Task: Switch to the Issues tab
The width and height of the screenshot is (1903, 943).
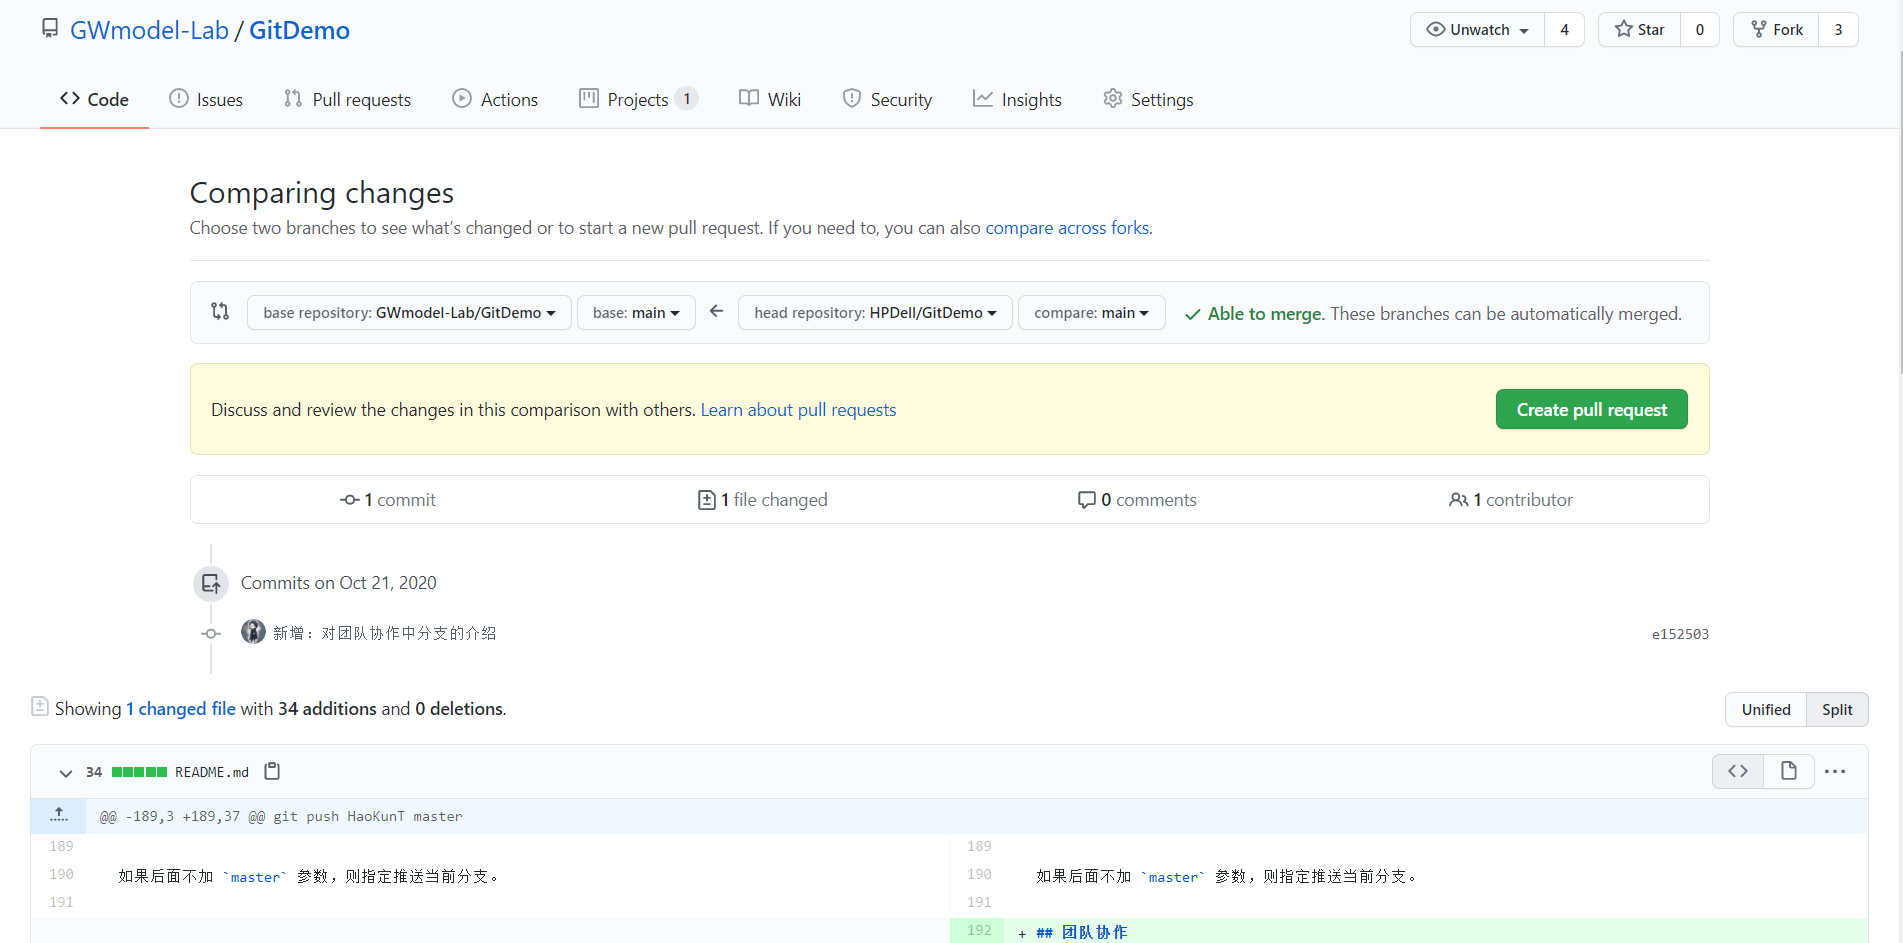Action: 206,99
